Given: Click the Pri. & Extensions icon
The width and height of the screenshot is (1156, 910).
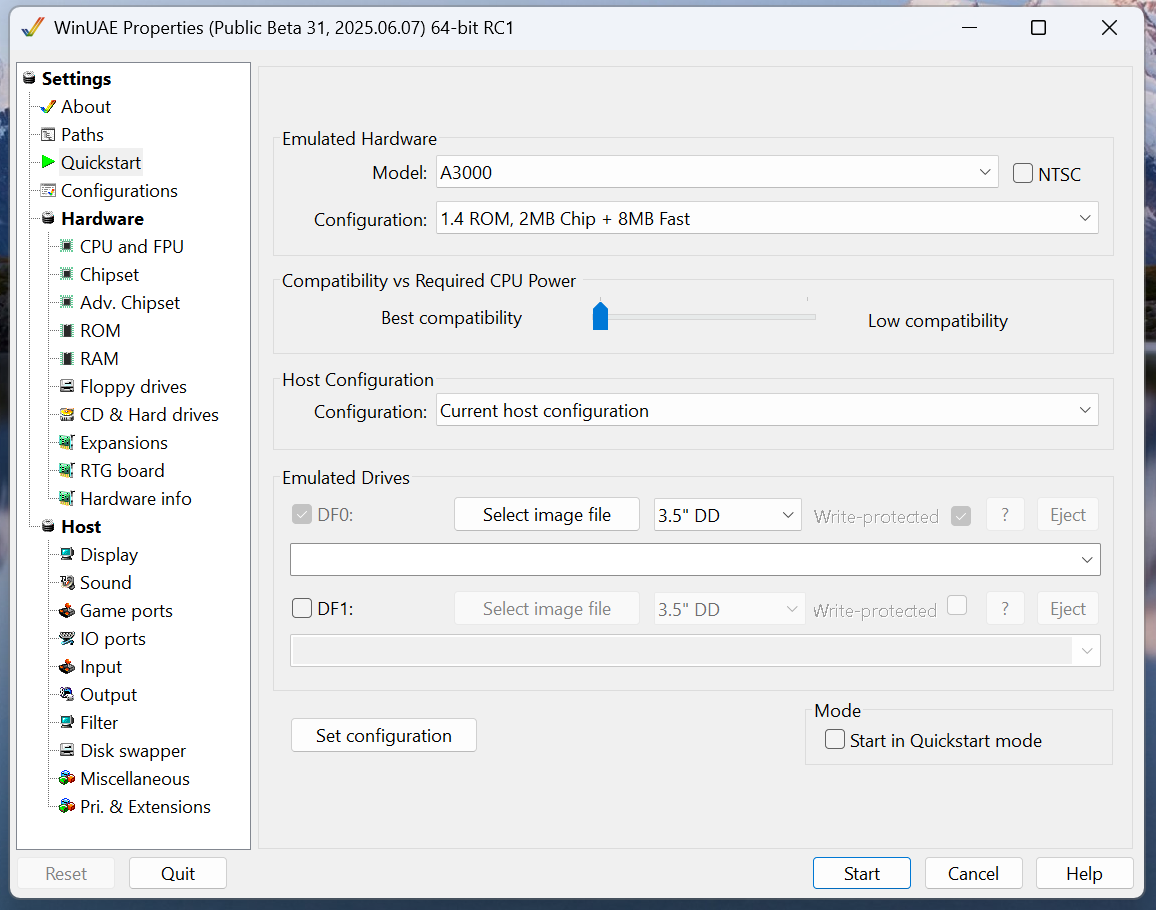Looking at the screenshot, I should pyautogui.click(x=66, y=806).
